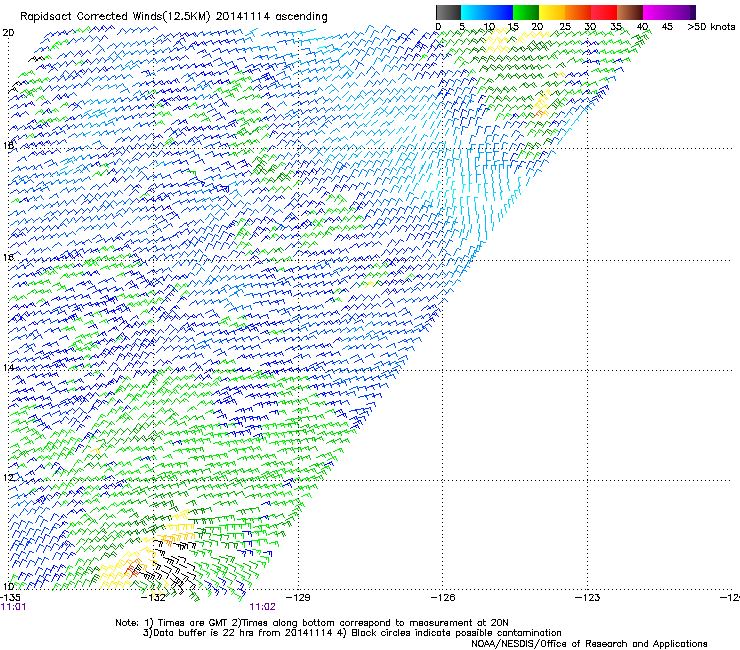Image resolution: width=740 pixels, height=650 pixels.
Task: Click the note line 'Times are GMT'
Action: coord(192,623)
